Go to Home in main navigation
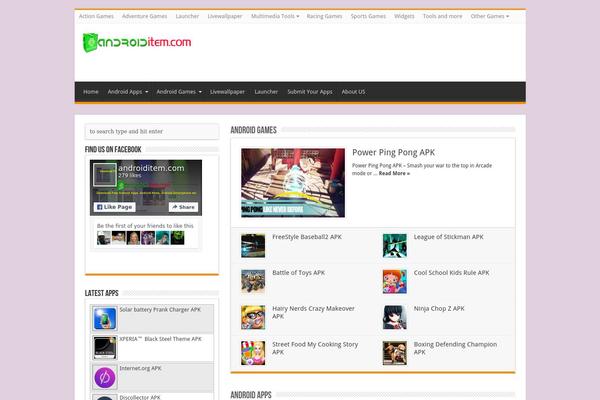The image size is (600, 400). pyautogui.click(x=91, y=92)
